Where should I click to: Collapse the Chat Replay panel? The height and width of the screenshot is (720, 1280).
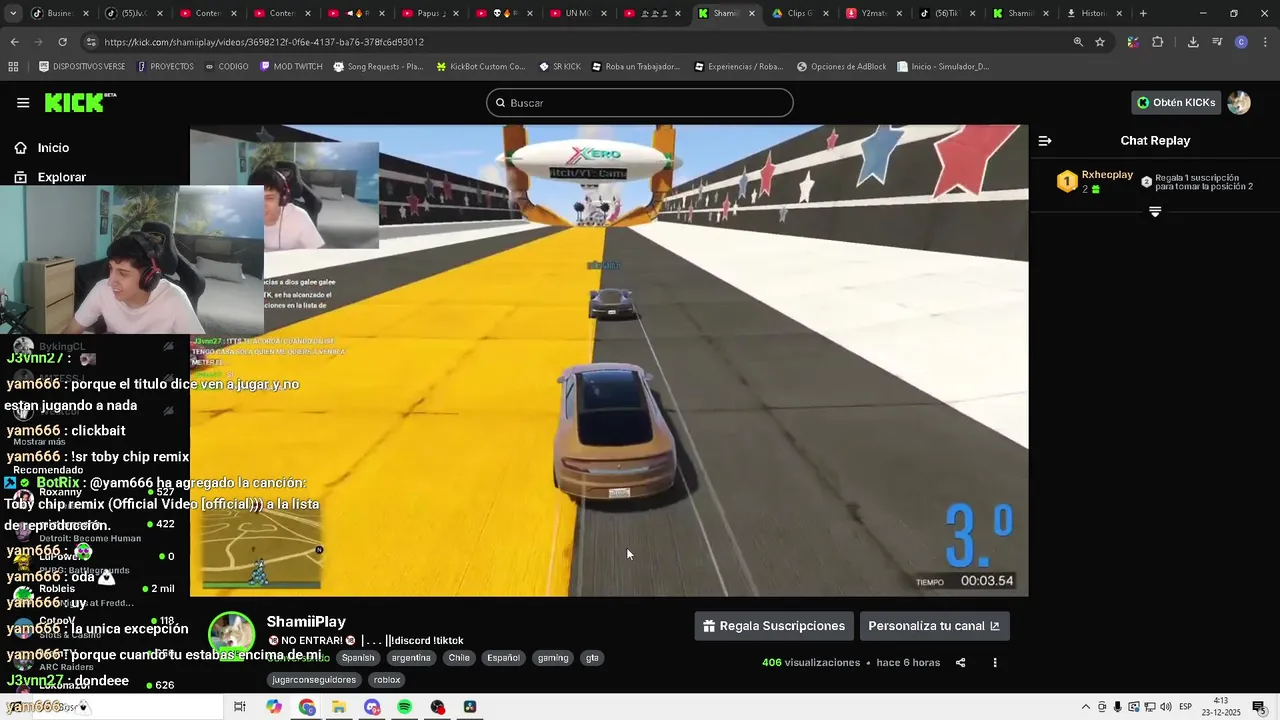1045,141
